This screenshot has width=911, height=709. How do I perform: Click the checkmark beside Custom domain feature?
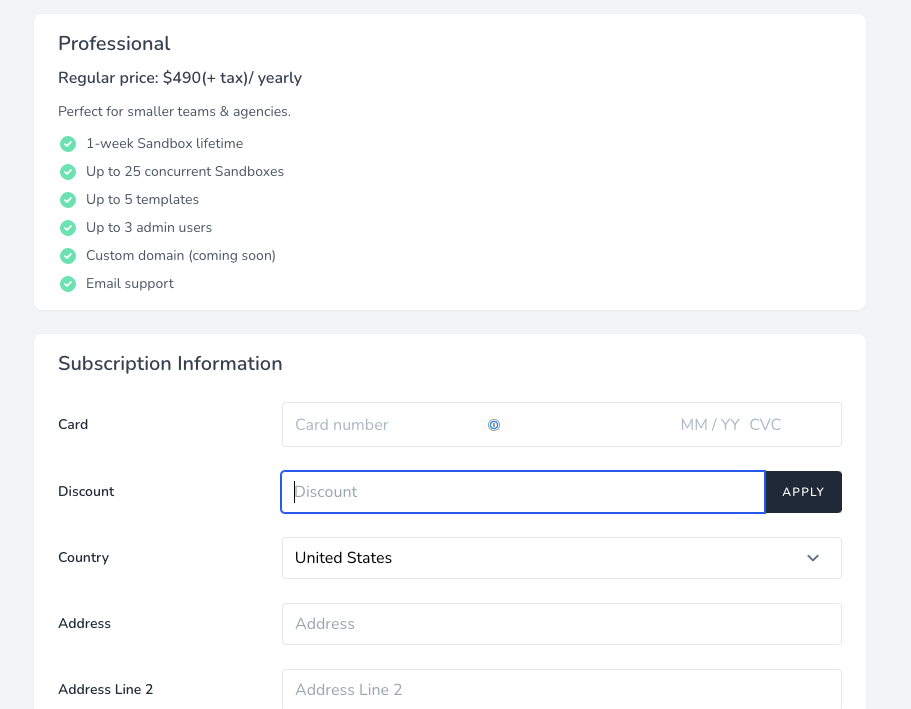click(68, 256)
